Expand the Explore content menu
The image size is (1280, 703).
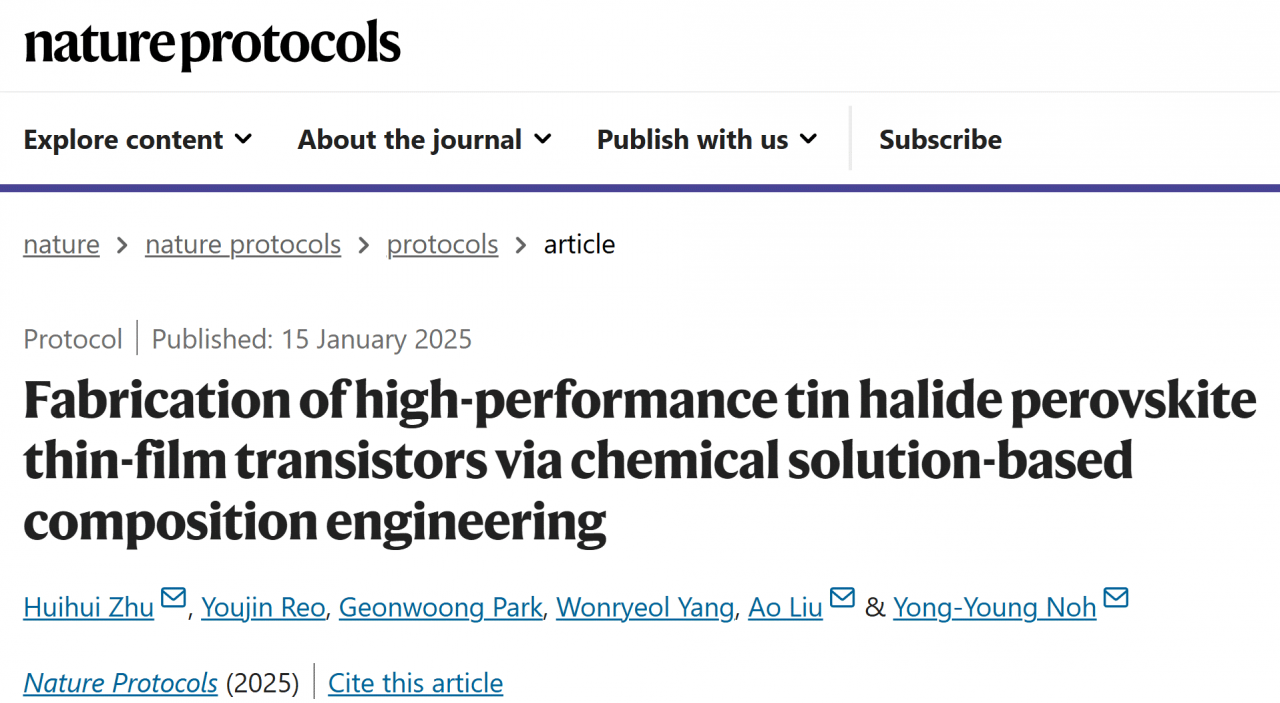coord(138,140)
